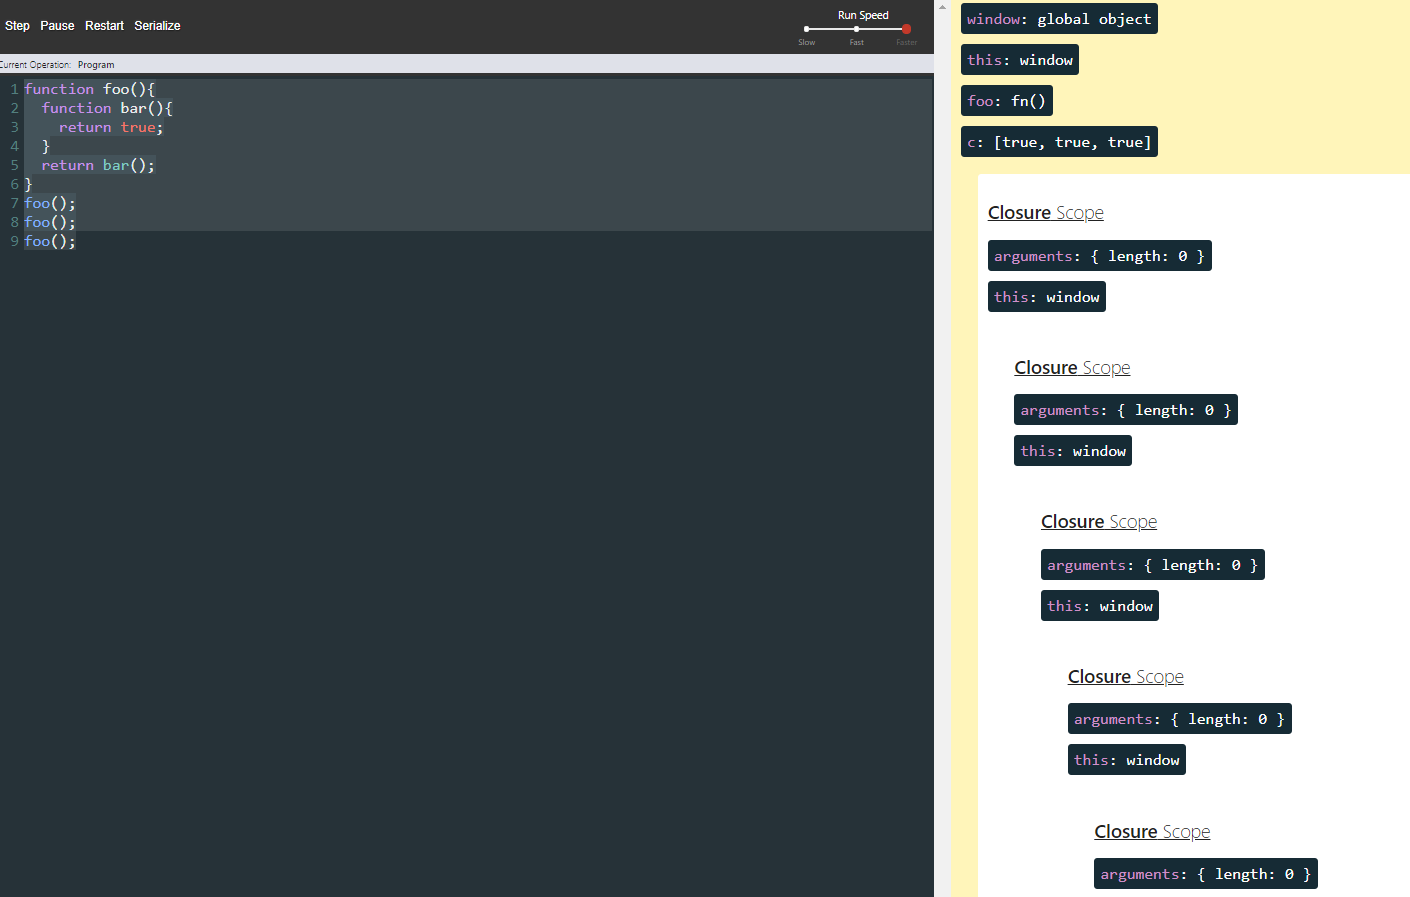Restart the code visualization
1410x897 pixels.
pos(104,26)
